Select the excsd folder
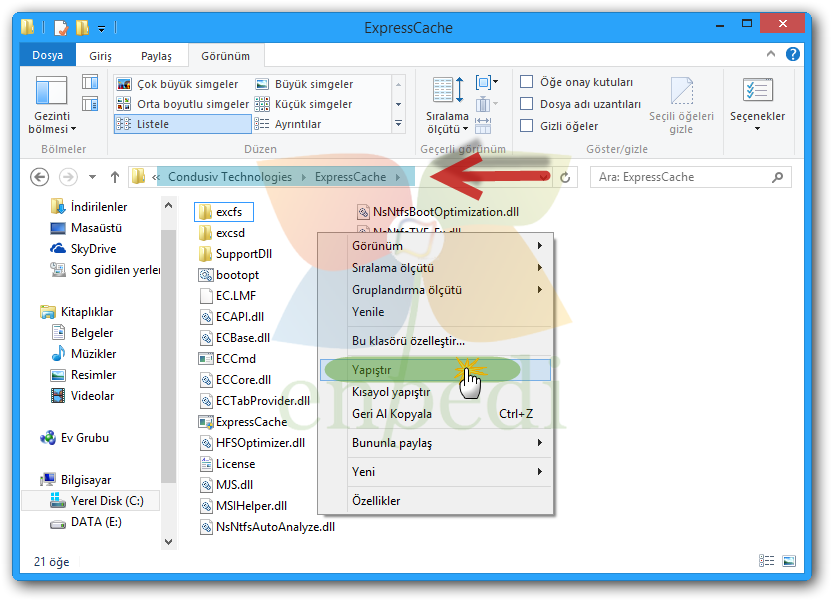The height and width of the screenshot is (601, 832). [x=222, y=232]
